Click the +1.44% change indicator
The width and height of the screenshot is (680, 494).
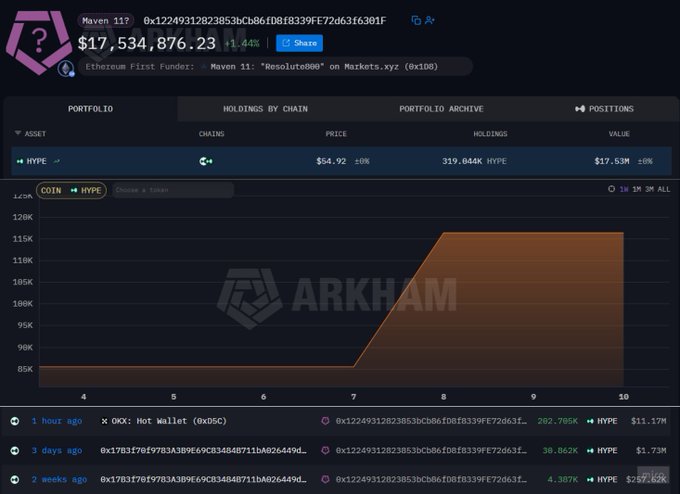pyautogui.click(x=242, y=43)
